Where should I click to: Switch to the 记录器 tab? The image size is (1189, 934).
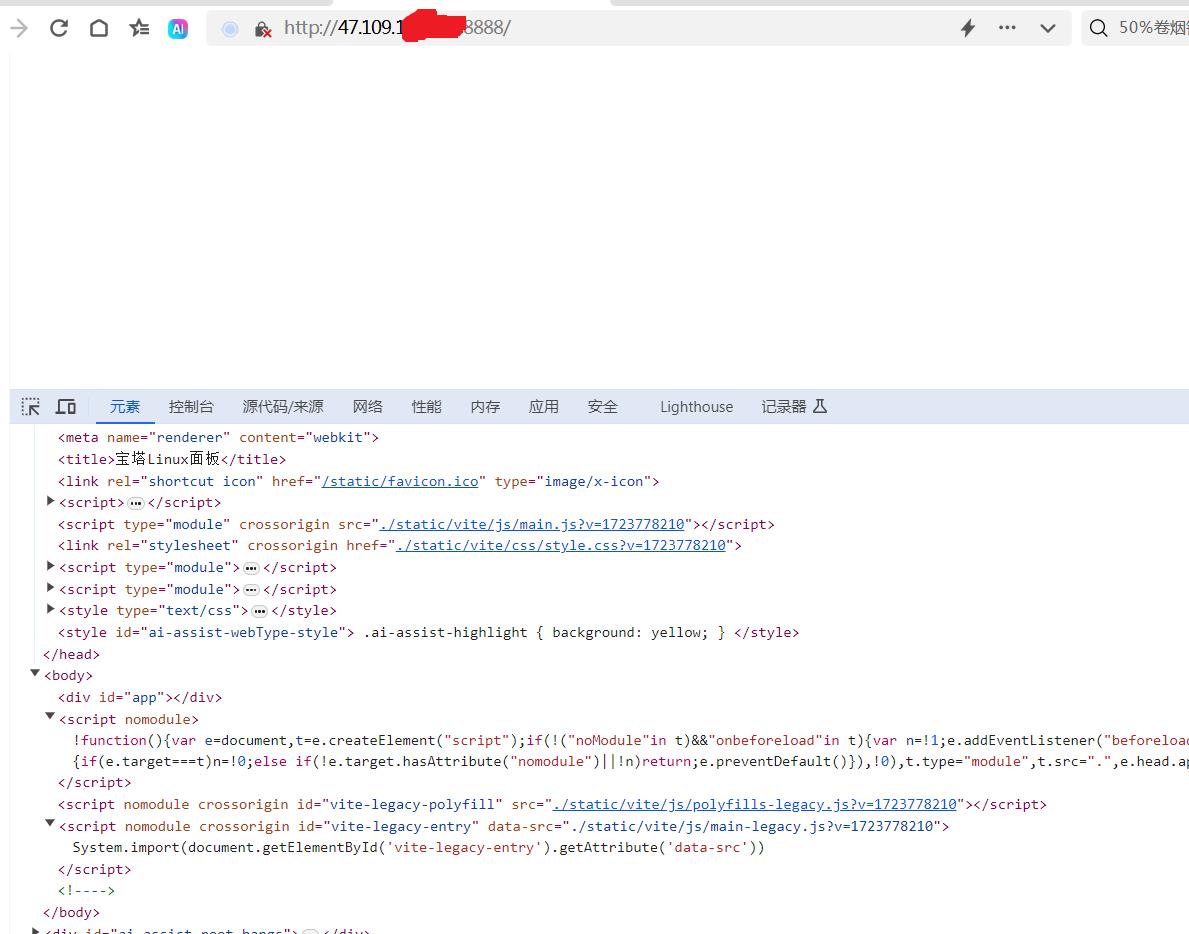[794, 407]
